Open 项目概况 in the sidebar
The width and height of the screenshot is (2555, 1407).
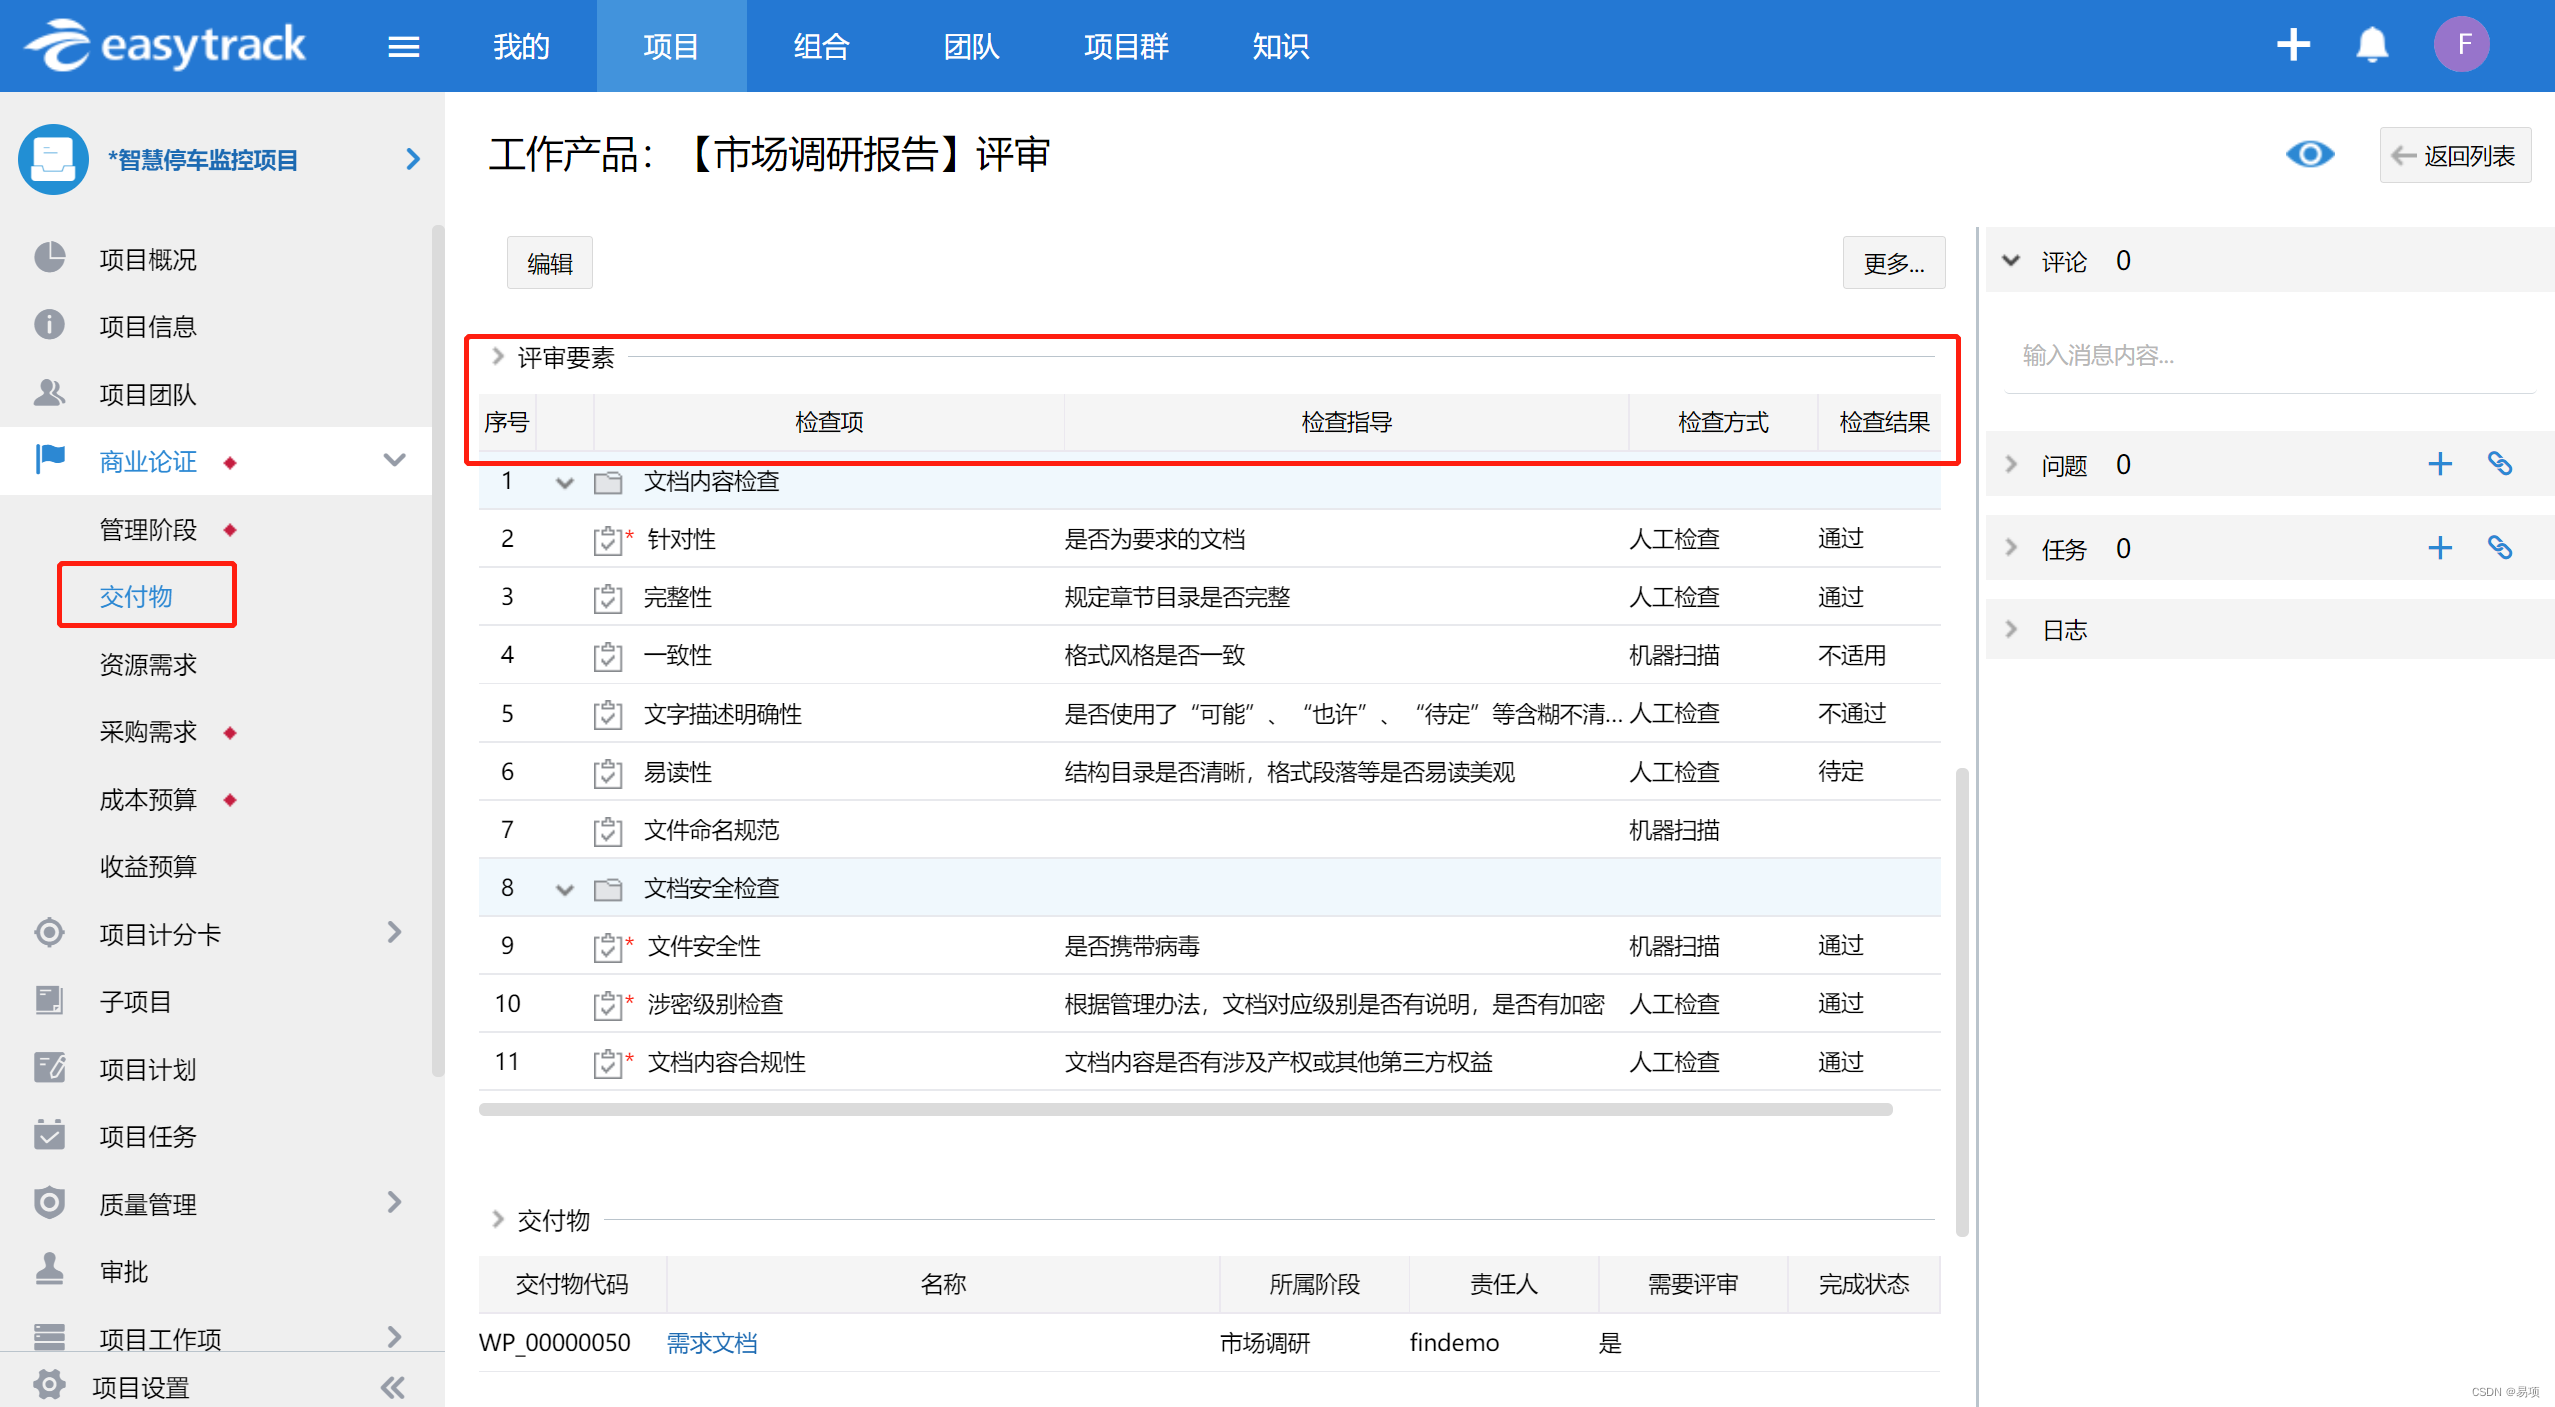[x=148, y=259]
